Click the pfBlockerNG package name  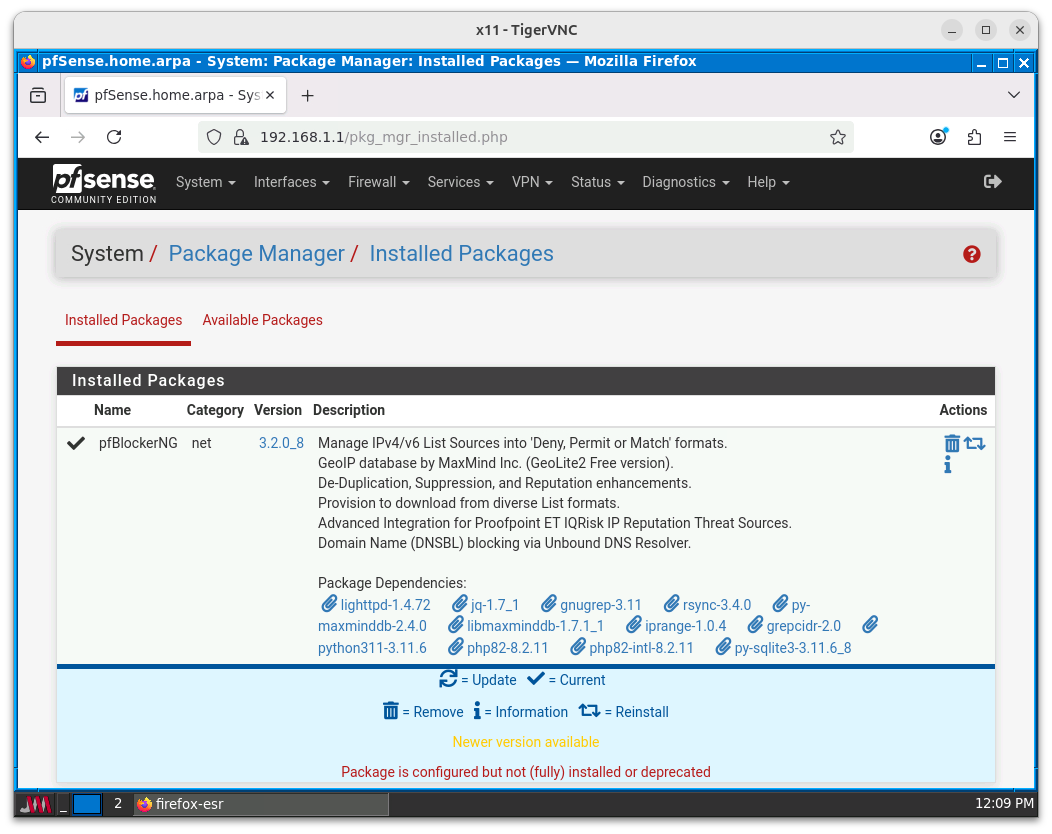click(x=138, y=444)
